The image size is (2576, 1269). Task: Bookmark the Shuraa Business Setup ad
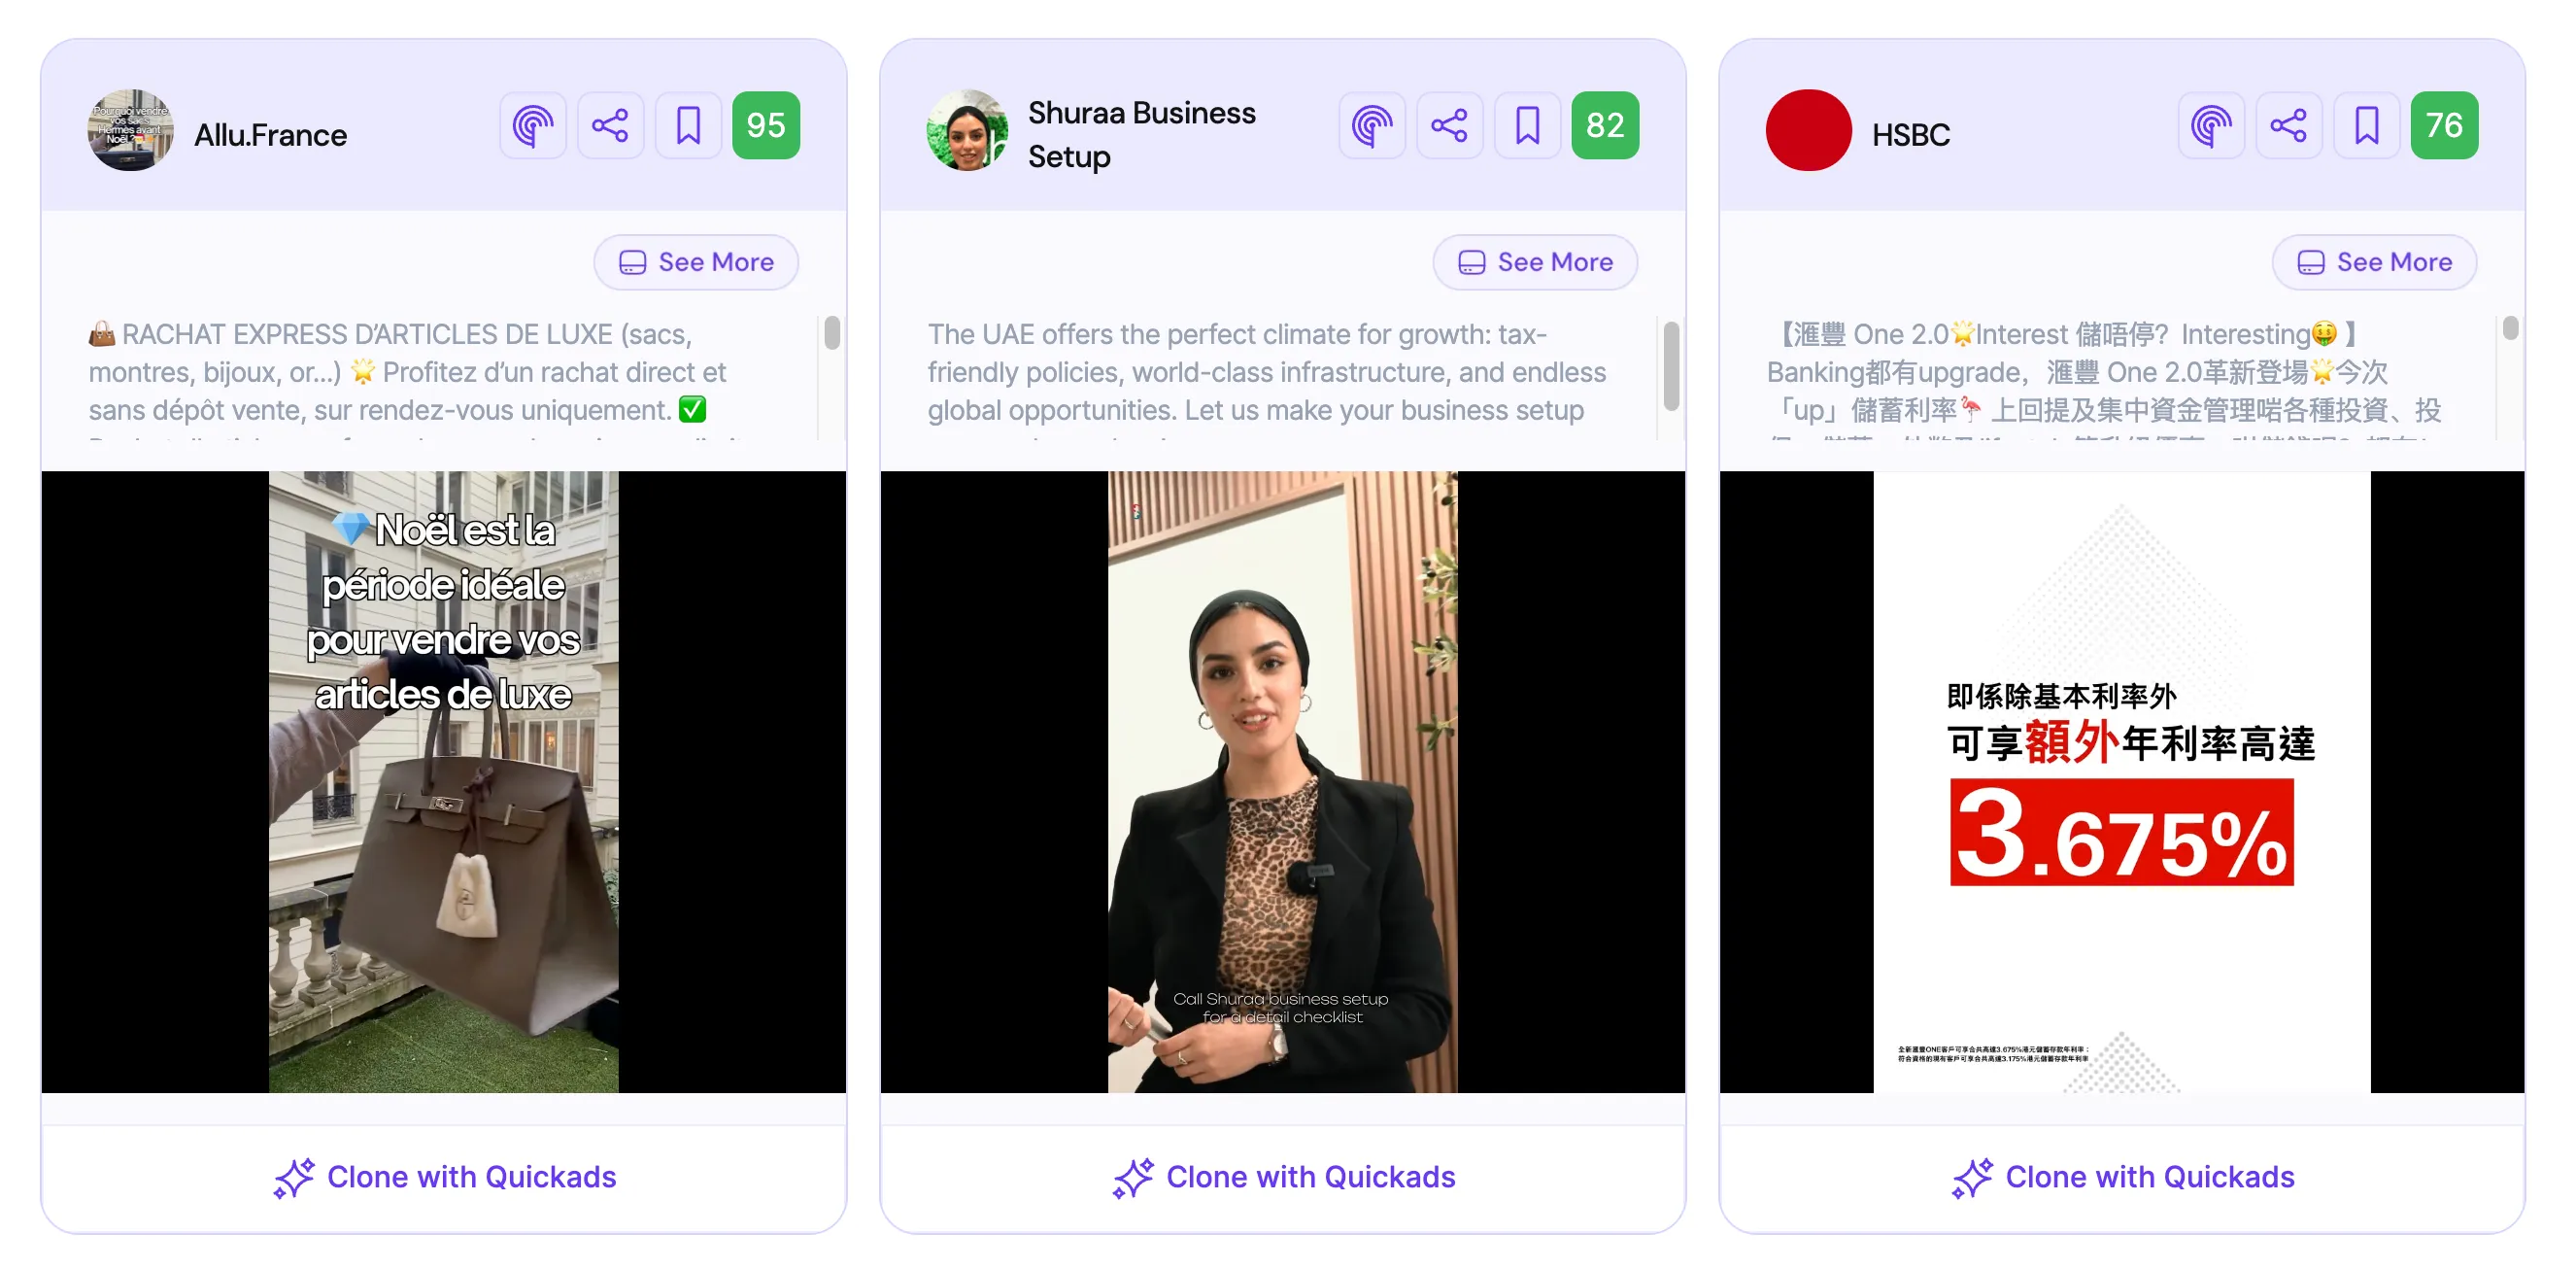tap(1527, 126)
